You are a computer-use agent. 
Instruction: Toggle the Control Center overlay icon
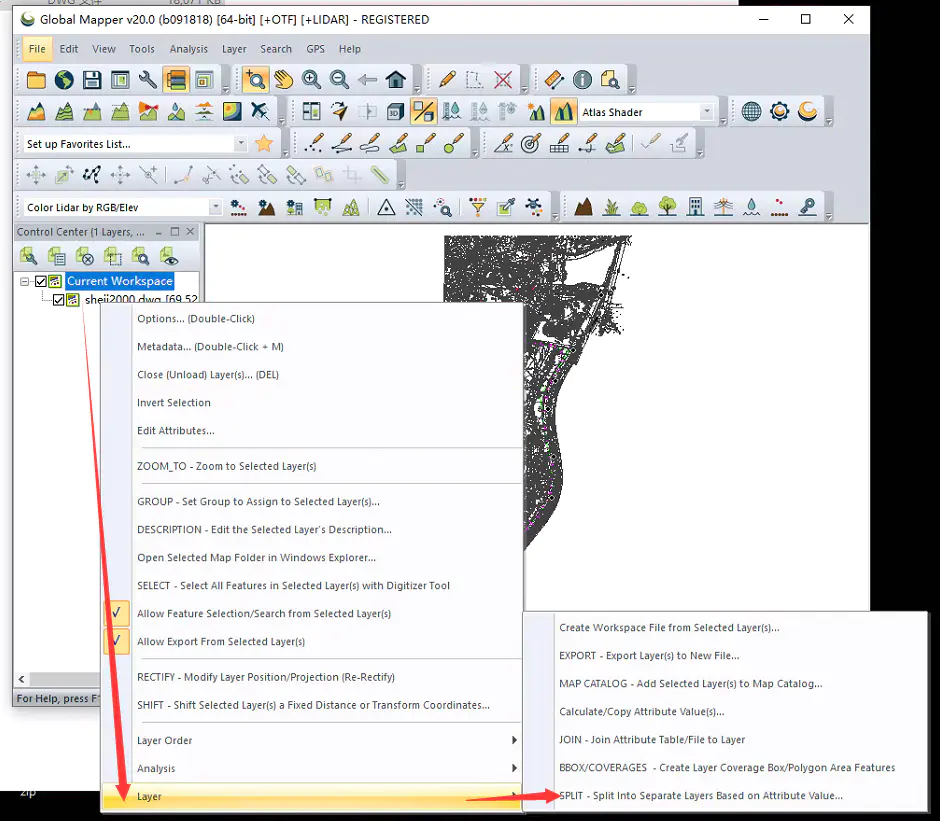[176, 80]
